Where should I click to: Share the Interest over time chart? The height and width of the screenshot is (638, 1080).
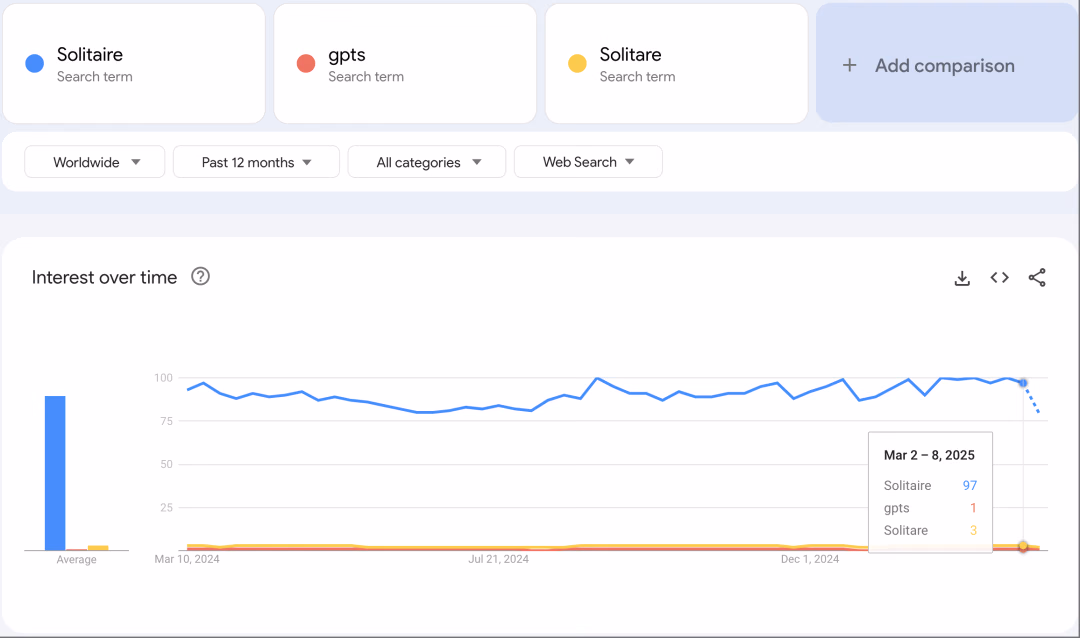point(1037,278)
